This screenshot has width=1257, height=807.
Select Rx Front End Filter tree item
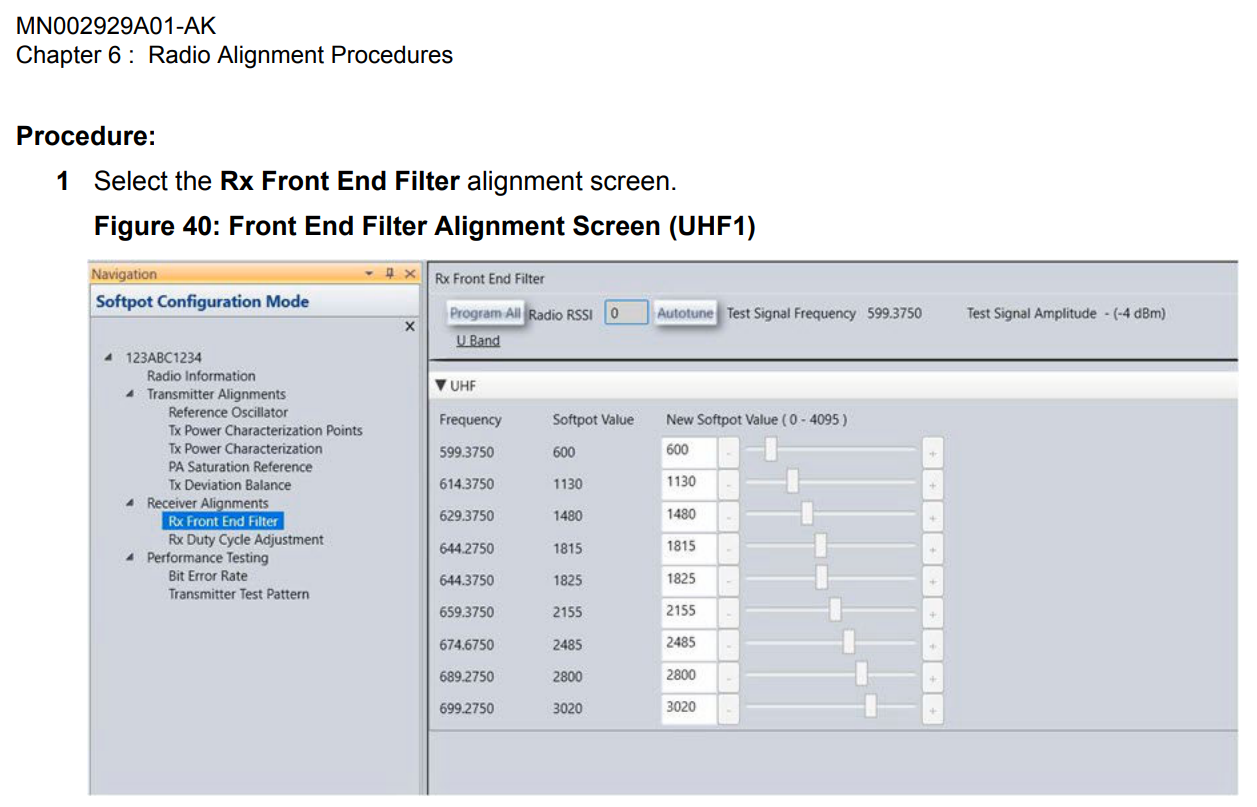click(223, 521)
